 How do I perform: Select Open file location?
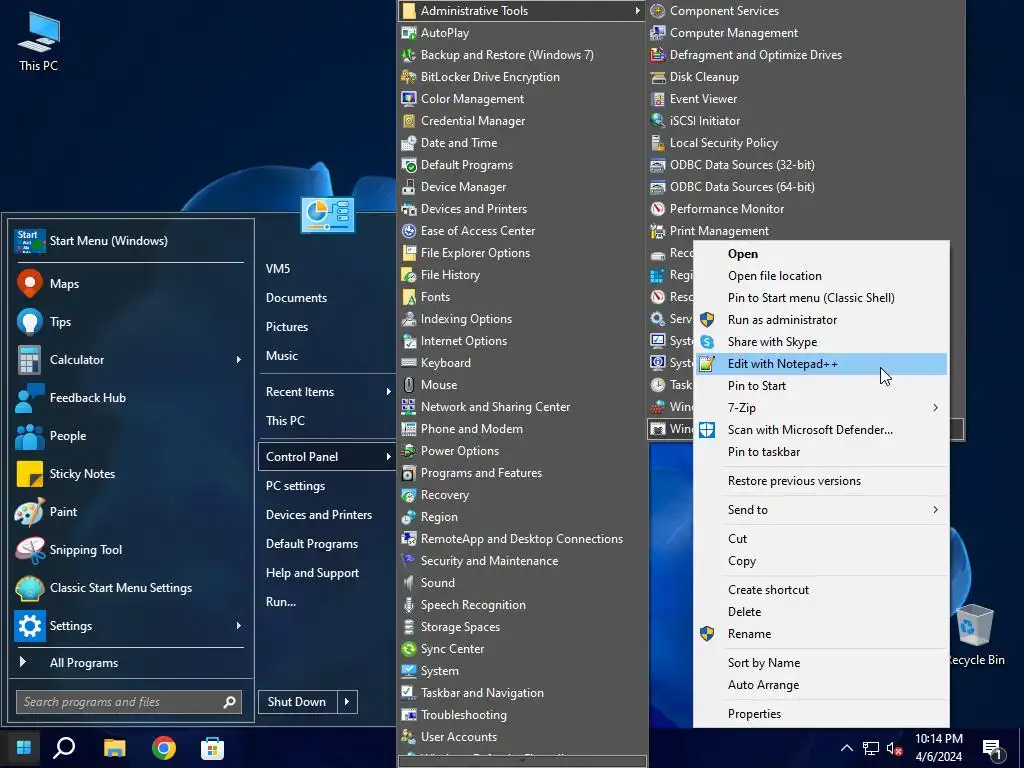[822, 276]
